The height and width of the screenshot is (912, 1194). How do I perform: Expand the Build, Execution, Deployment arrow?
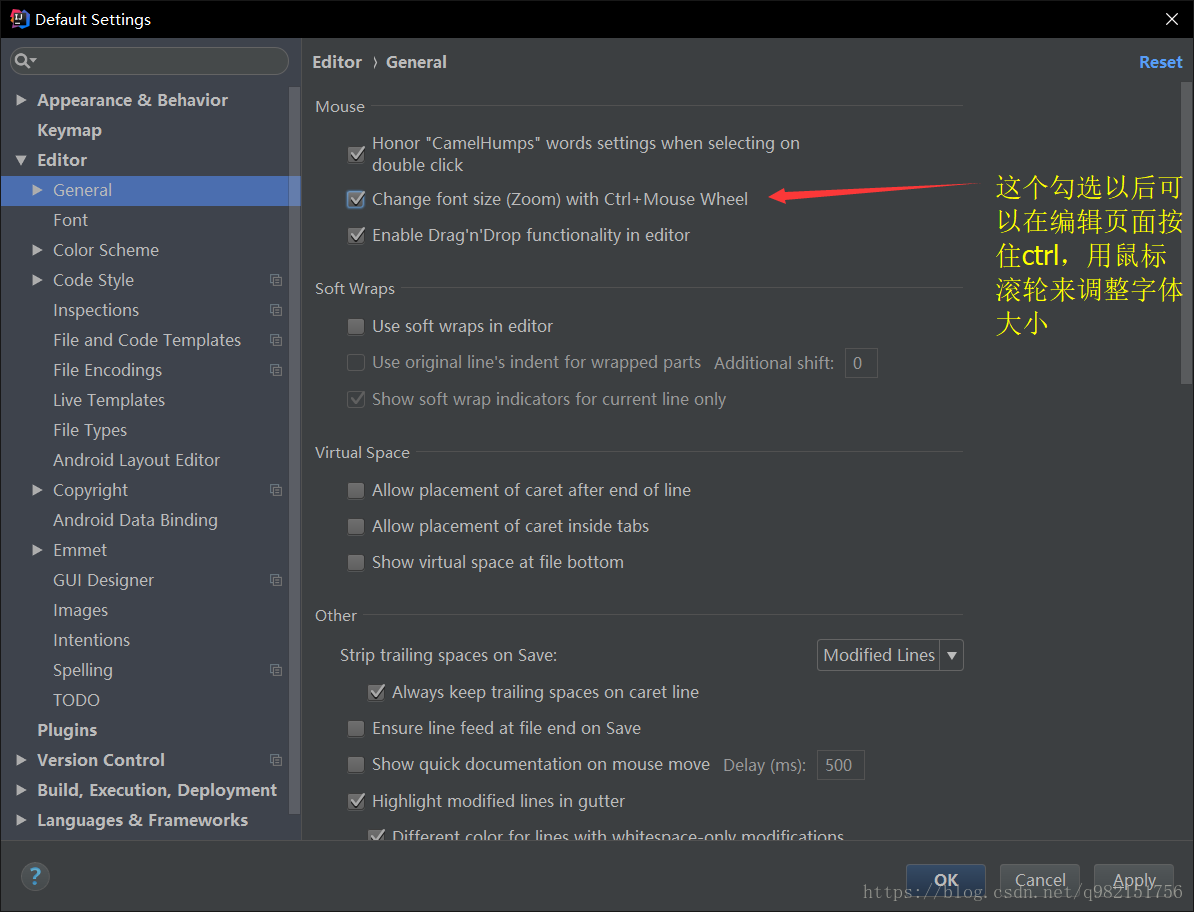(x=21, y=790)
